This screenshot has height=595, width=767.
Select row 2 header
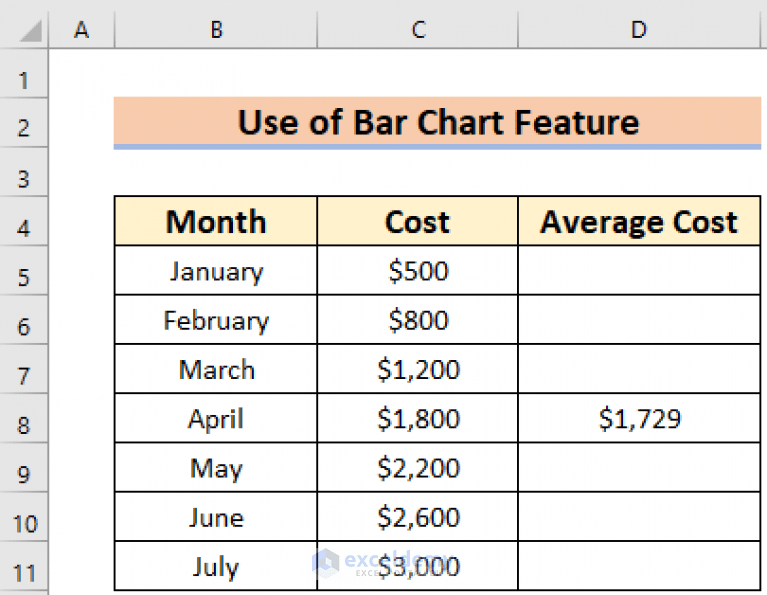[24, 127]
